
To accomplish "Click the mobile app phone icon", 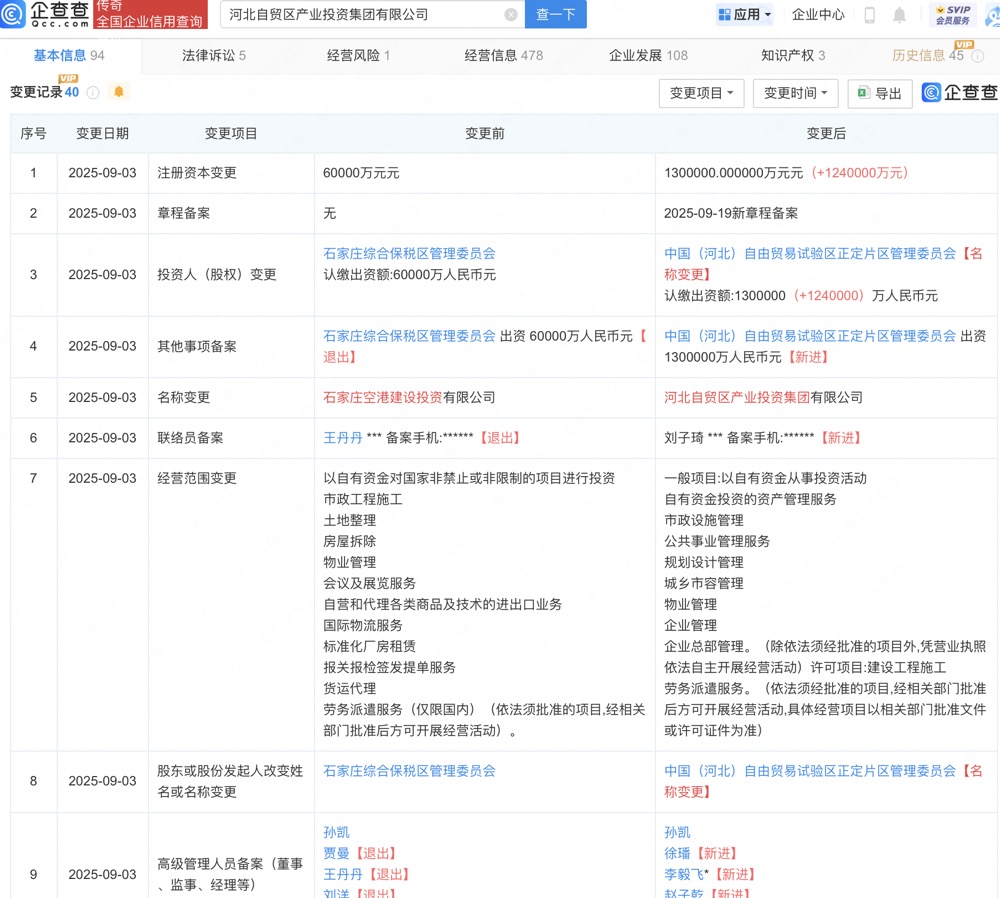I will tap(868, 14).
